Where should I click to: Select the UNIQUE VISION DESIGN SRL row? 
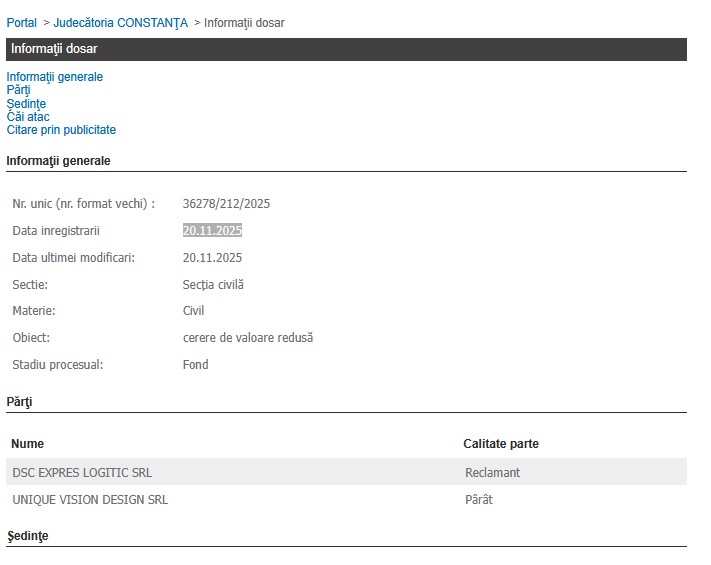click(x=90, y=499)
